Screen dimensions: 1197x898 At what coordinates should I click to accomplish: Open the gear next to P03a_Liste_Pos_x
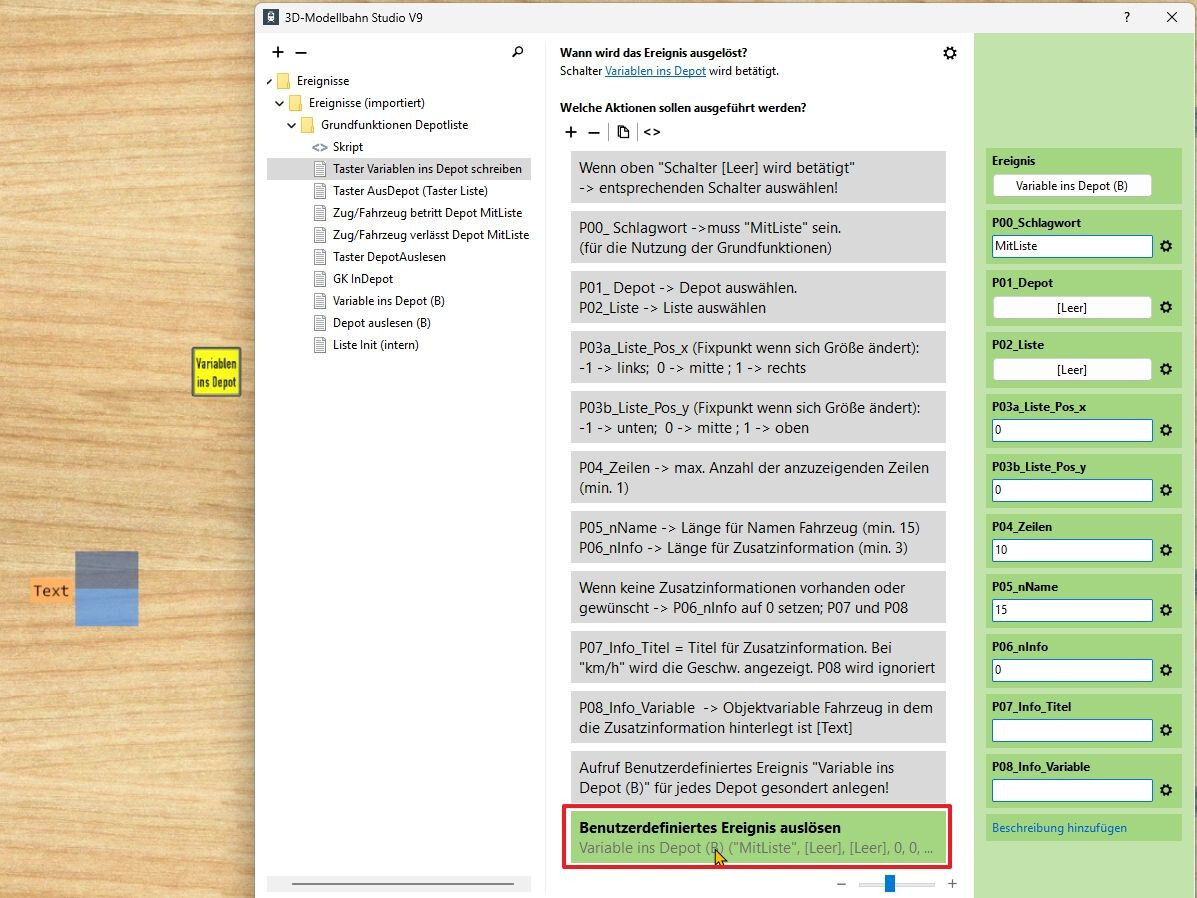1166,430
